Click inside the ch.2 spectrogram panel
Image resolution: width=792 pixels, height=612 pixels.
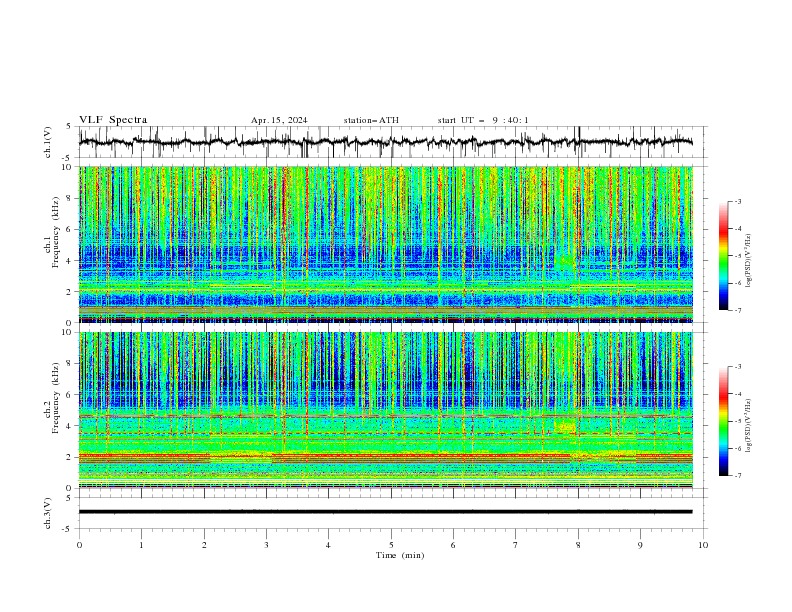(x=385, y=410)
